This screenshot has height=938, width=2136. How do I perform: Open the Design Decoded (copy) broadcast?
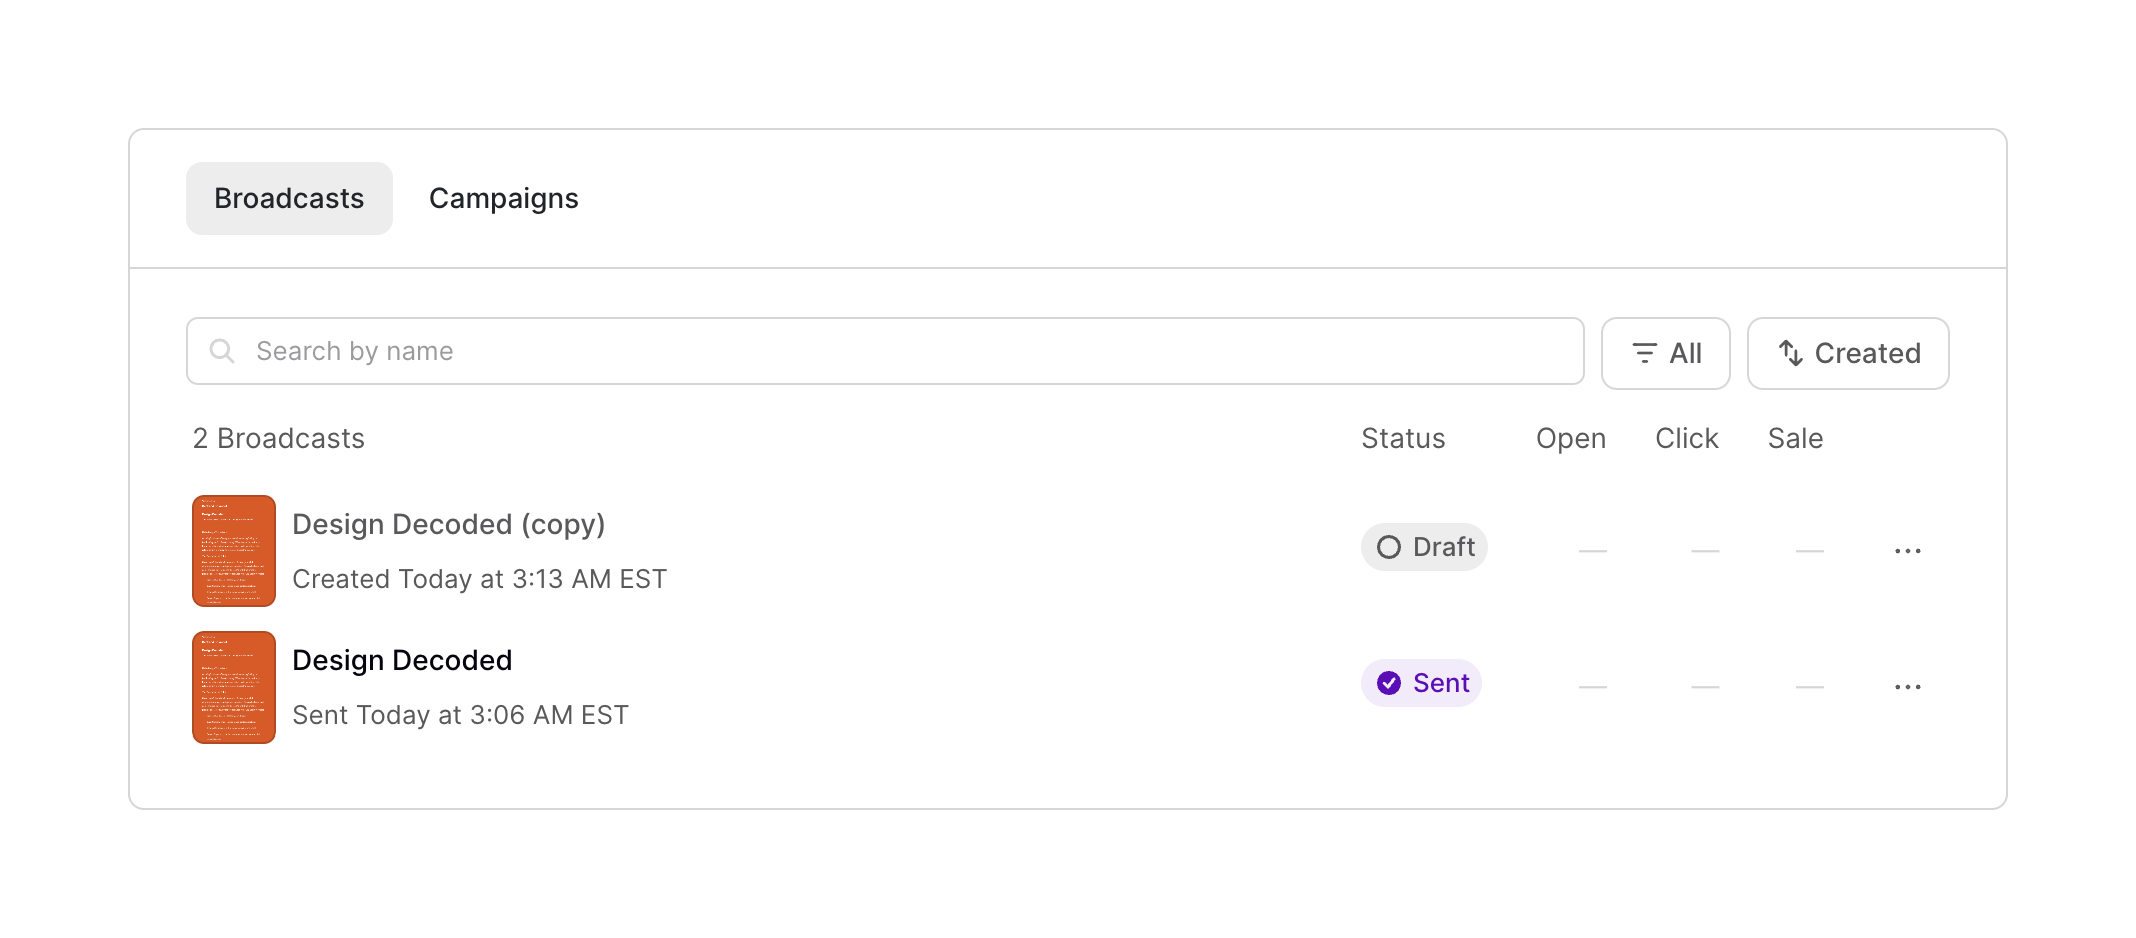pyautogui.click(x=448, y=525)
